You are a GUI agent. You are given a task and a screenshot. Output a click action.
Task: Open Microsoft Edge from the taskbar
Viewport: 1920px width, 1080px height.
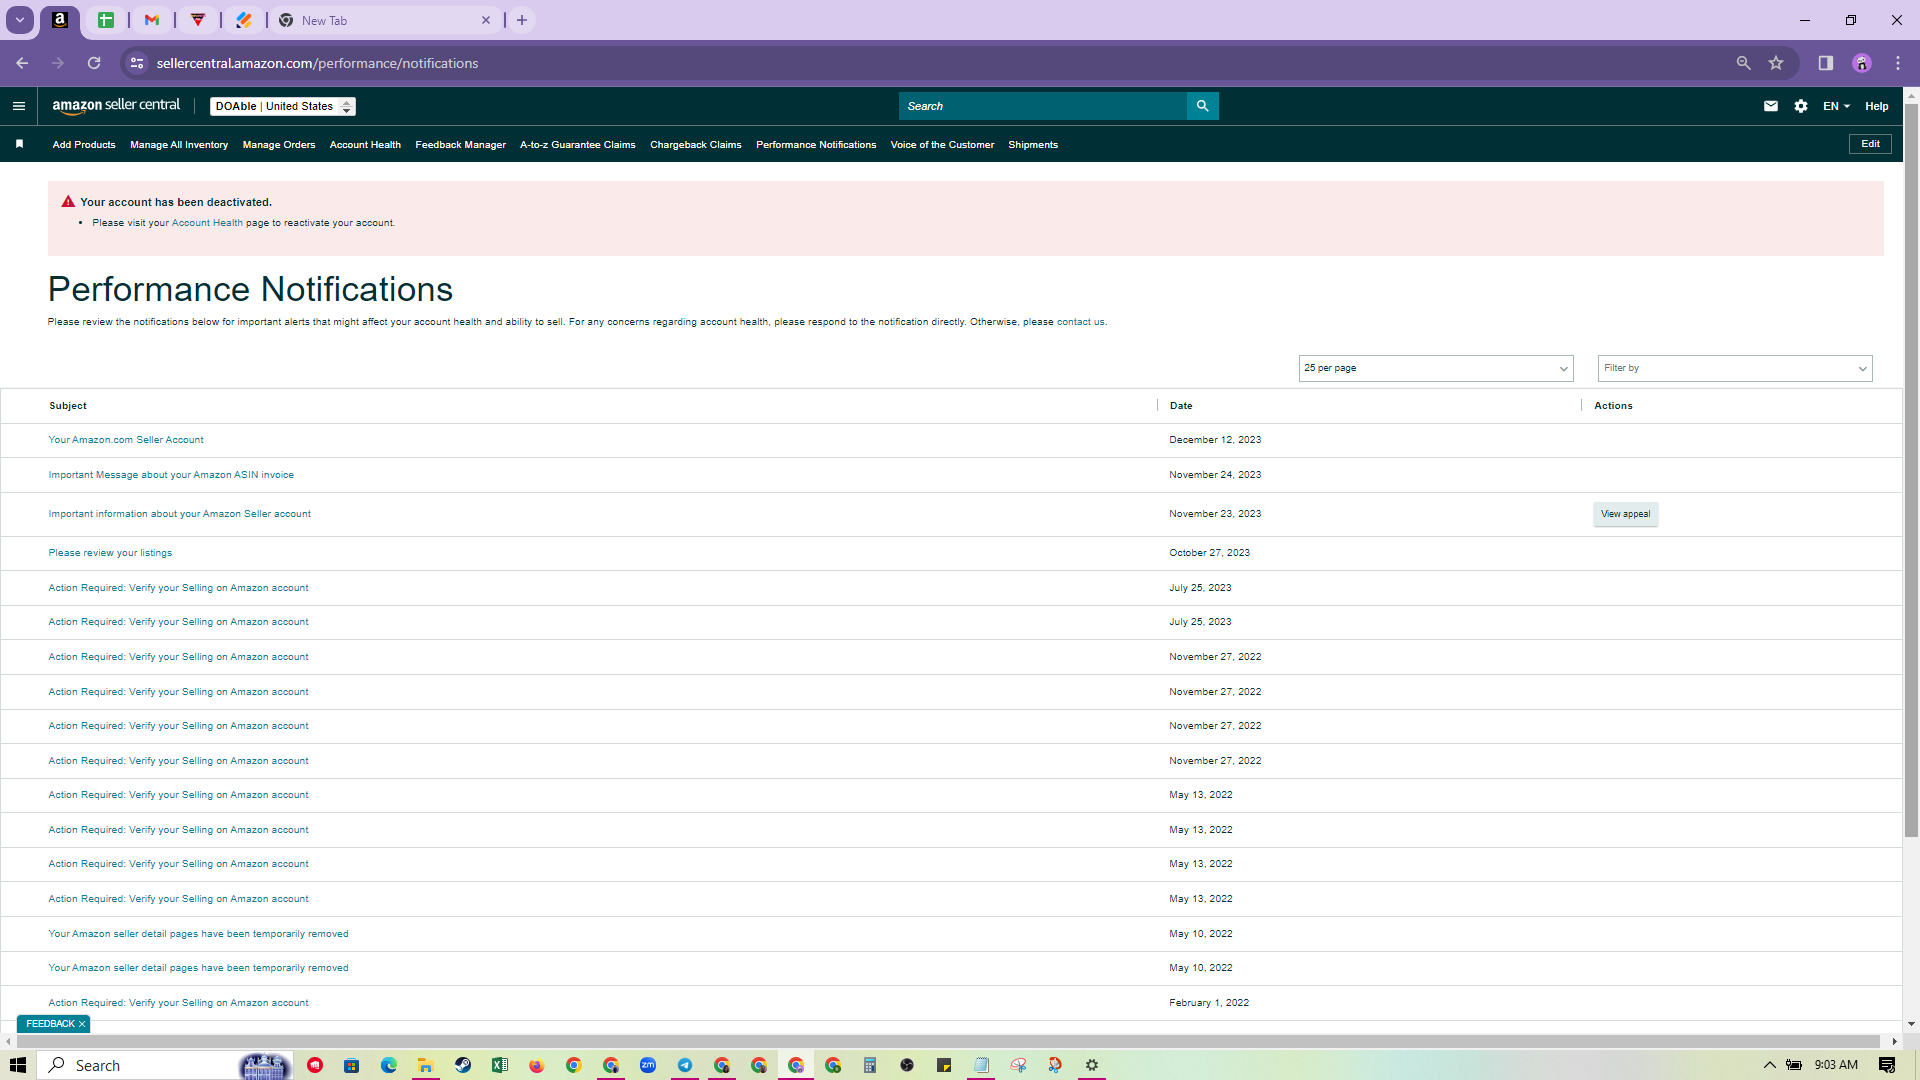(389, 1065)
